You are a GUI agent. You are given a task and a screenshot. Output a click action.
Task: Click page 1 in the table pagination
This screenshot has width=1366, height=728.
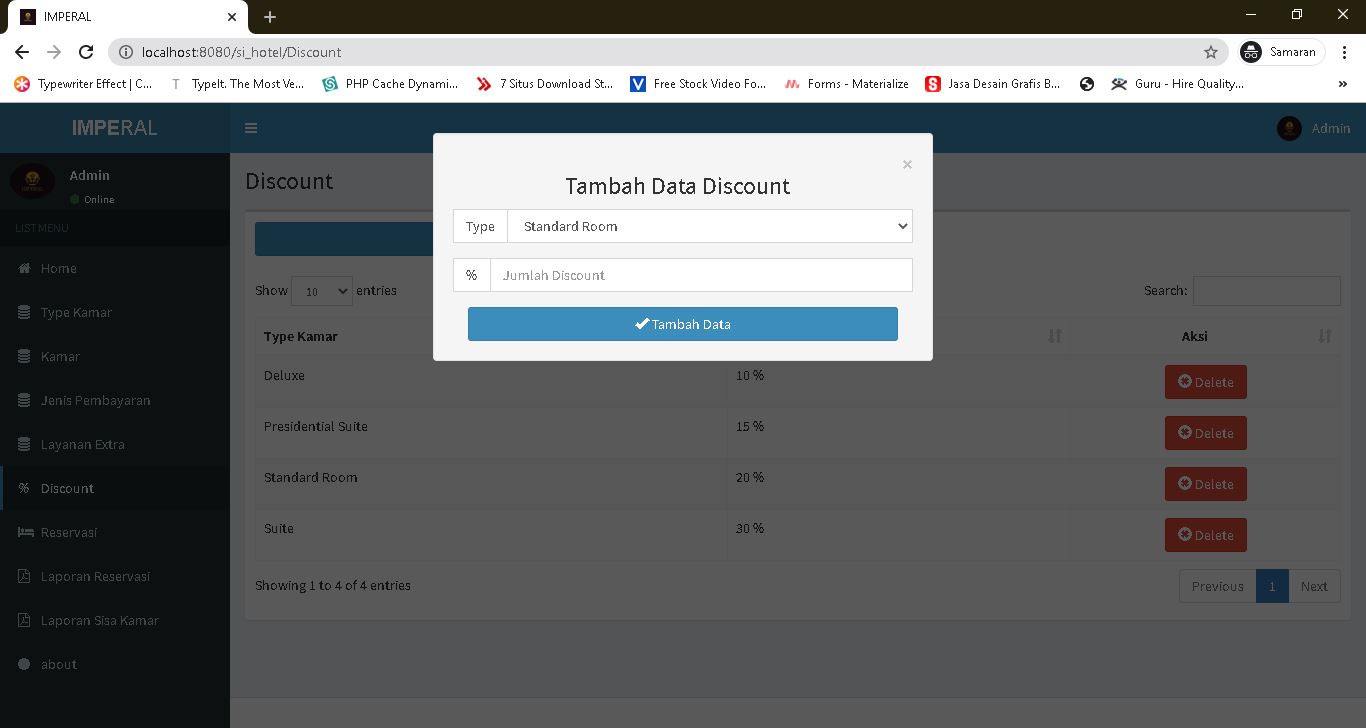[x=1272, y=586]
